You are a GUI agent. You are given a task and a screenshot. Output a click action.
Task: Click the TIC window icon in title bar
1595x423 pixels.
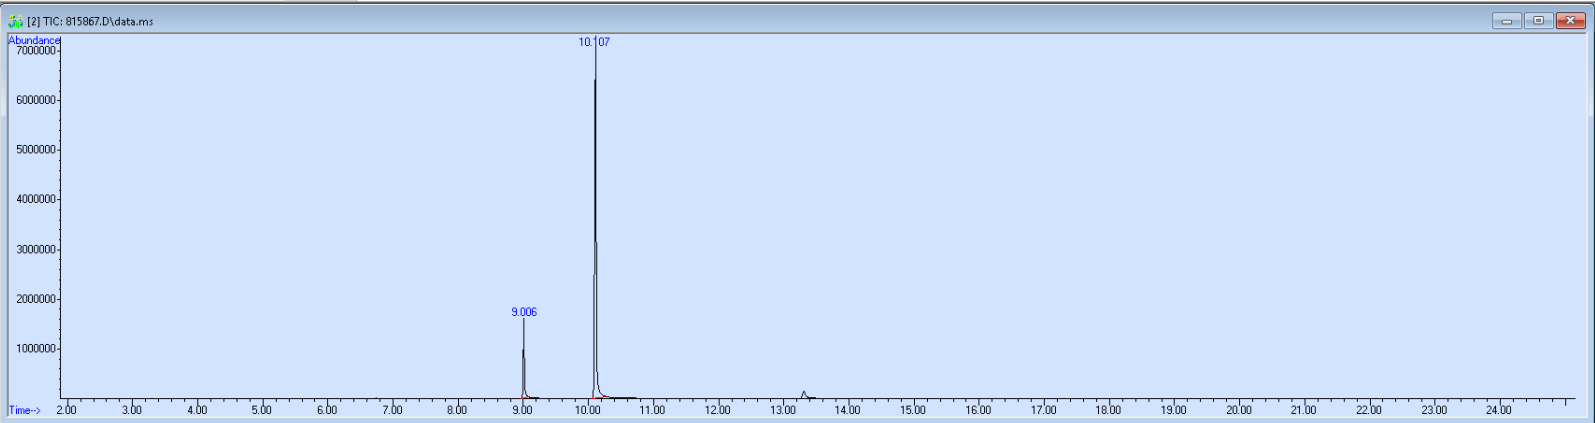[x=15, y=21]
